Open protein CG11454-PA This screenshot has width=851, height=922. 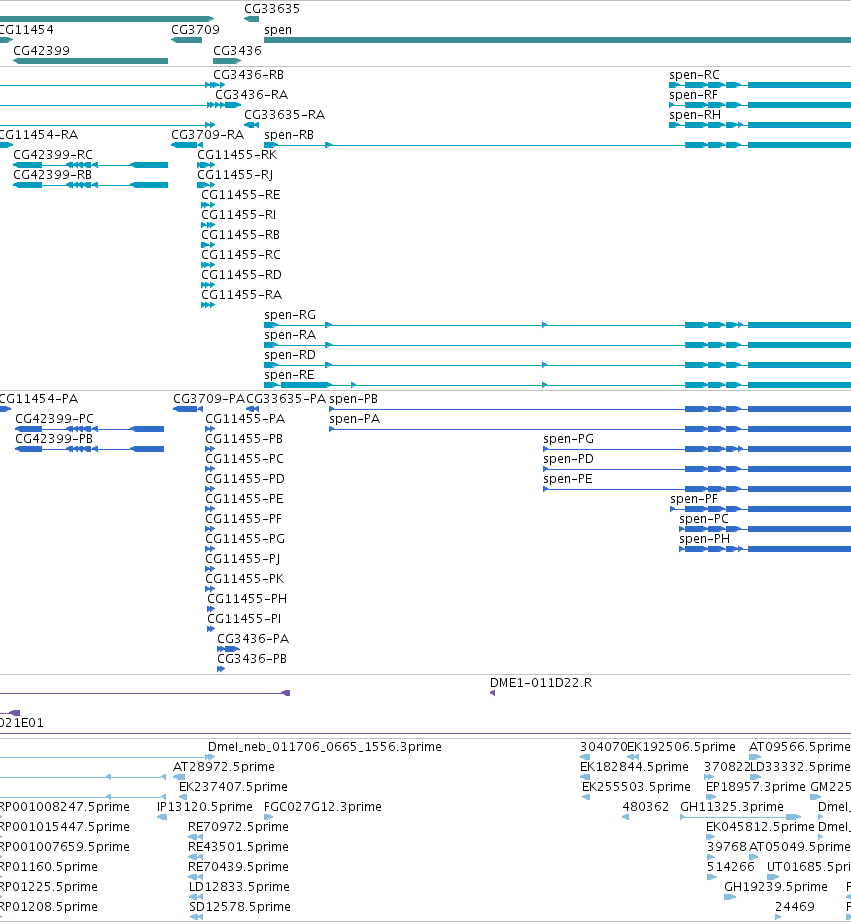[x=39, y=399]
